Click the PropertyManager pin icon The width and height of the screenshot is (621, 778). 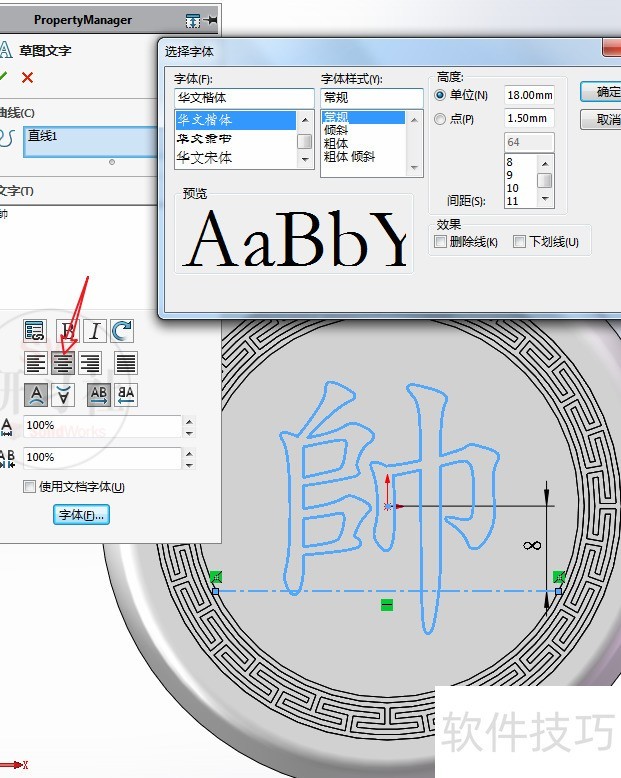pos(211,20)
